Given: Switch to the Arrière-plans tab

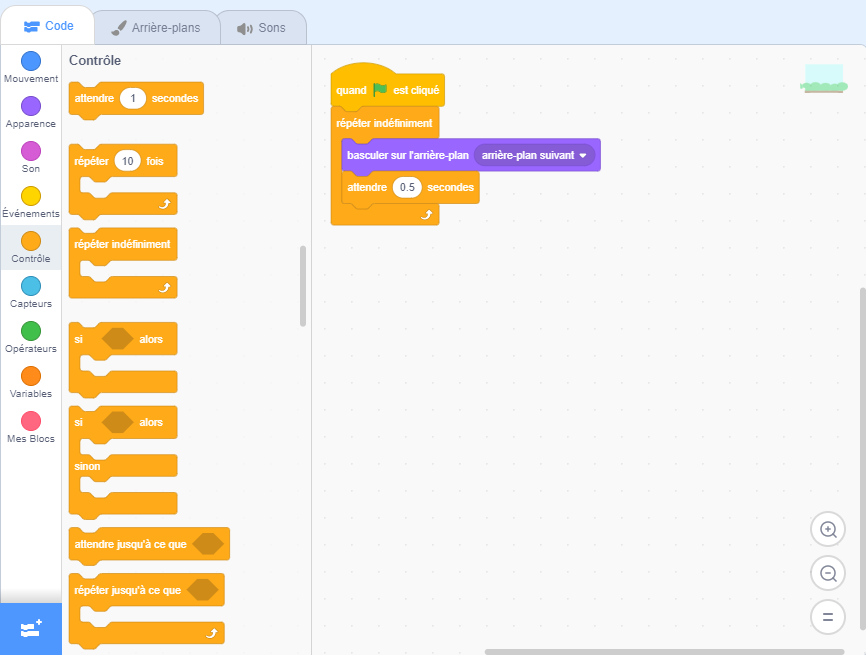Looking at the screenshot, I should 155,27.
